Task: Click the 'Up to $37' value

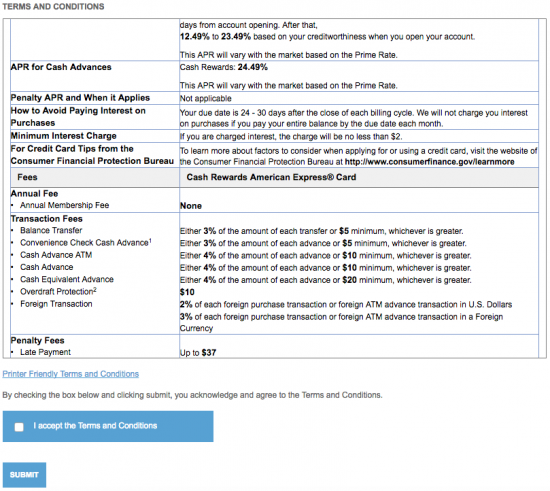Action: click(x=198, y=353)
